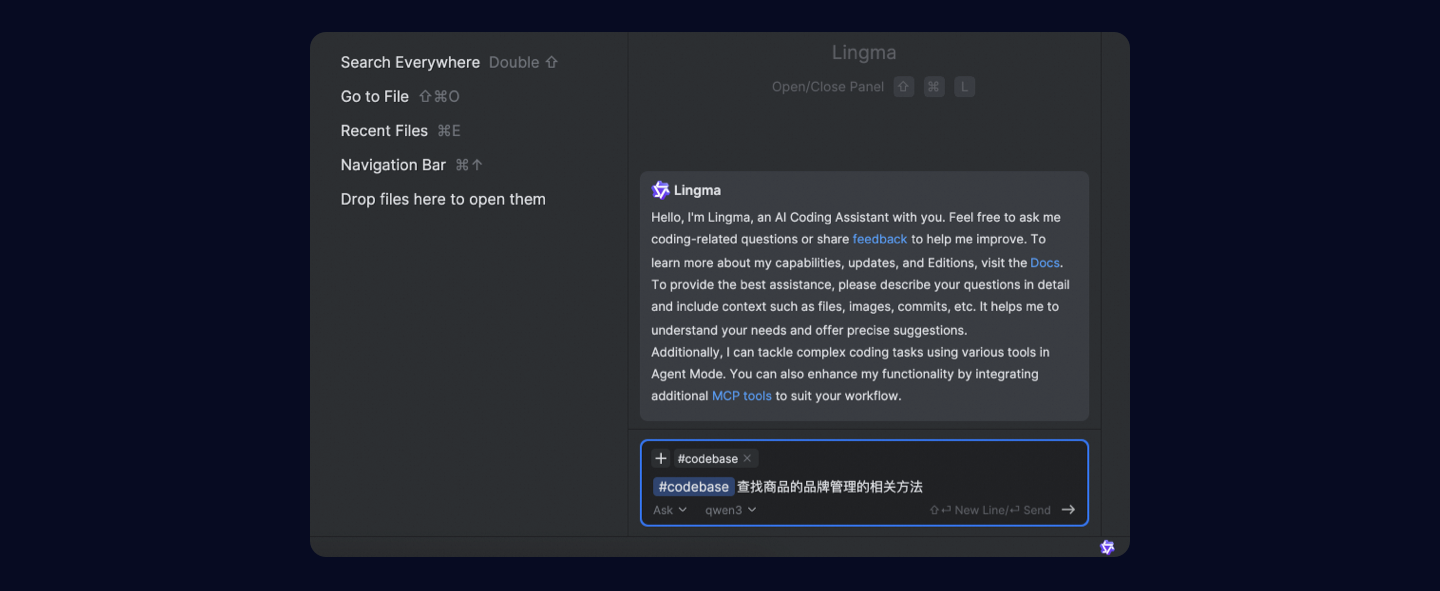Click the Navigation Bar hint
This screenshot has height=591, width=1440.
[x=393, y=165]
